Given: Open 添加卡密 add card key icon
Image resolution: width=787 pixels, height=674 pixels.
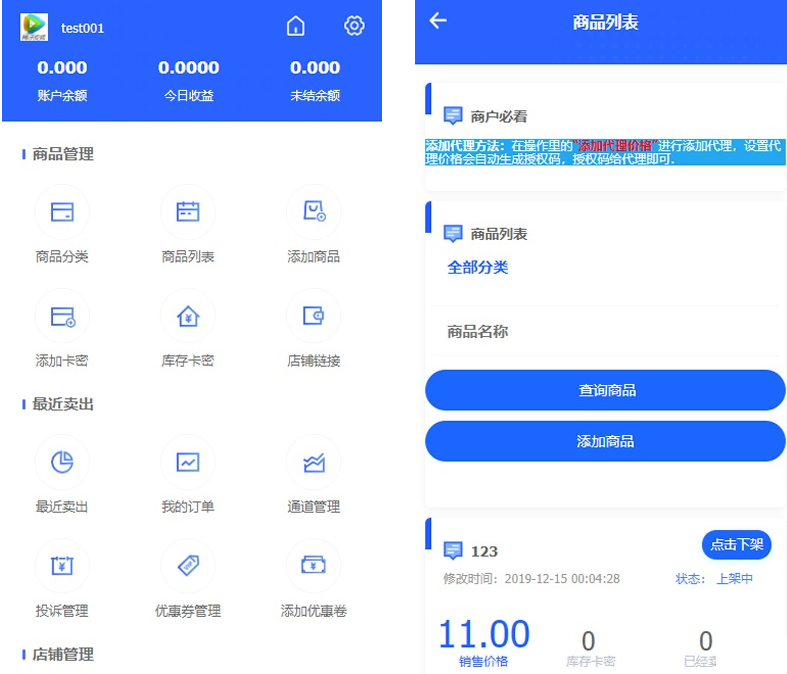Looking at the screenshot, I should point(62,316).
